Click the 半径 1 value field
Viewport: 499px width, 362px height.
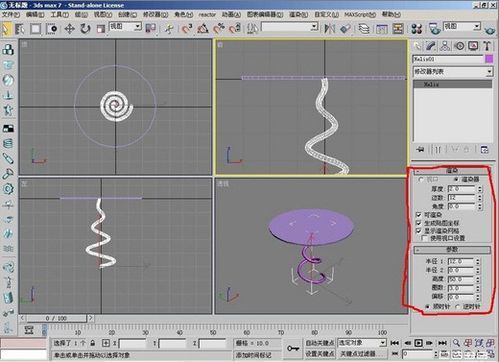(x=461, y=261)
